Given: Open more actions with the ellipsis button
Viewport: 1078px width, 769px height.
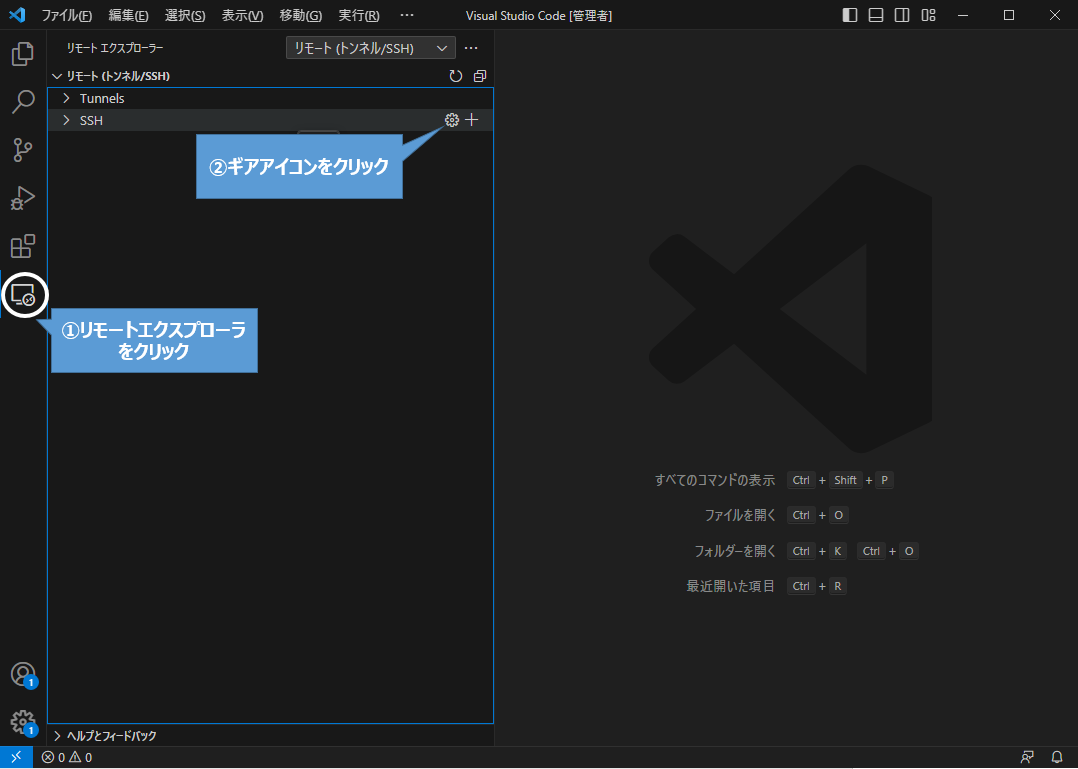Looking at the screenshot, I should (x=471, y=47).
